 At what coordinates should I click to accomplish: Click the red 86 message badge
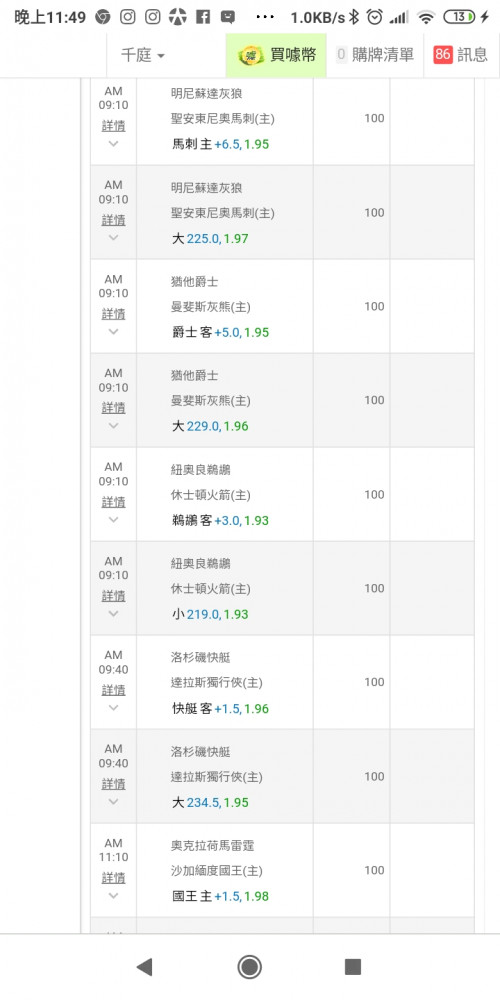443,55
